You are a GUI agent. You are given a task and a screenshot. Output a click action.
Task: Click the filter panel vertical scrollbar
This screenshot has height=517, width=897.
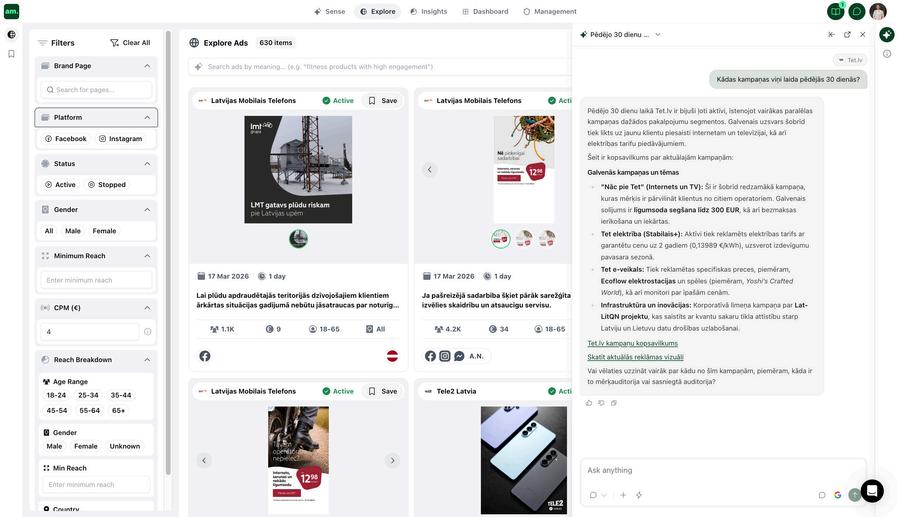[168, 253]
